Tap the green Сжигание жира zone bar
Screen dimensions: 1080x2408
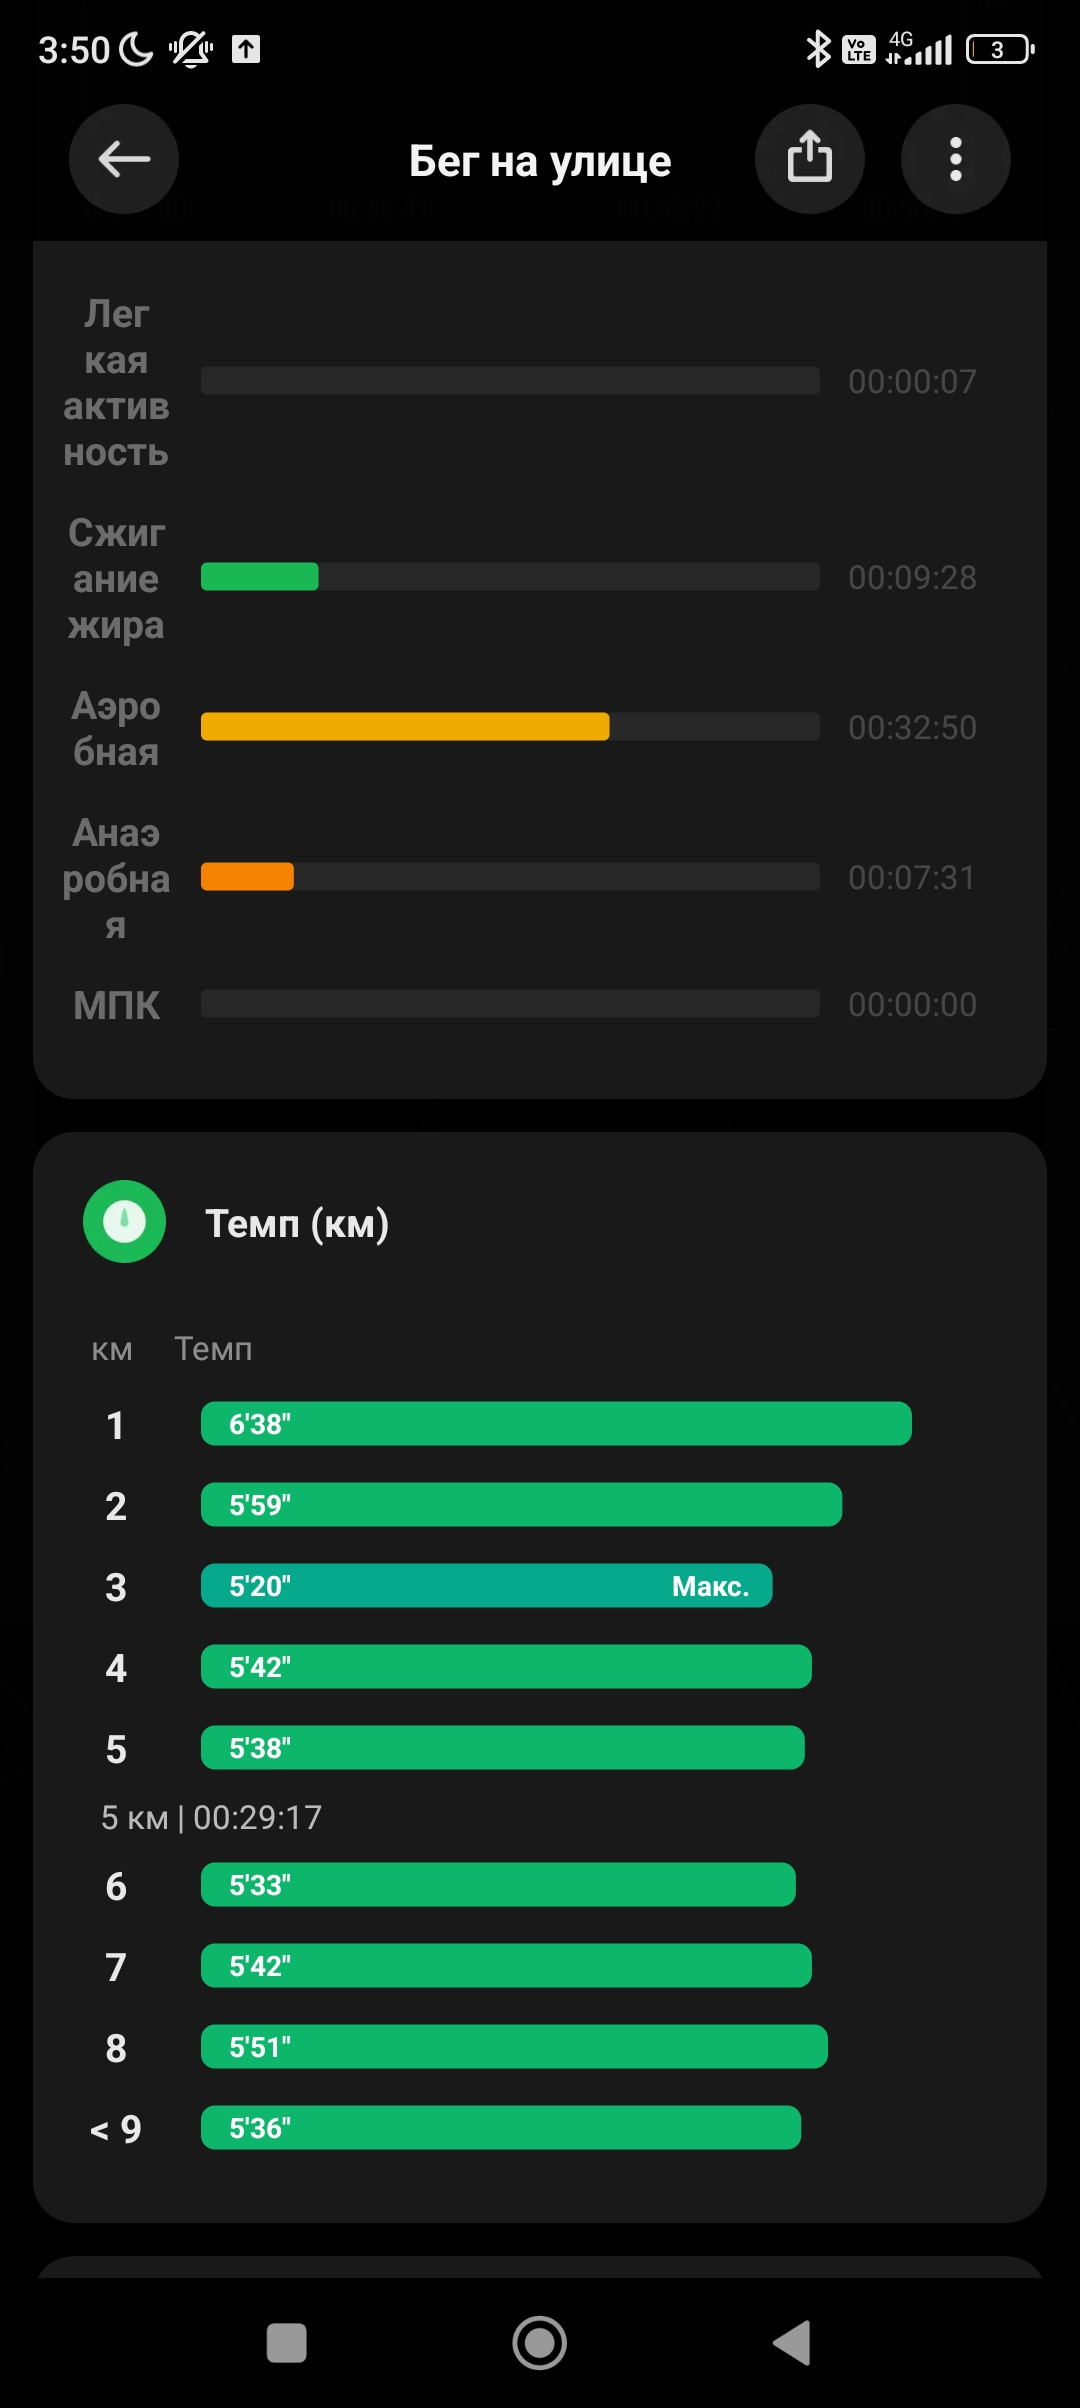[260, 577]
